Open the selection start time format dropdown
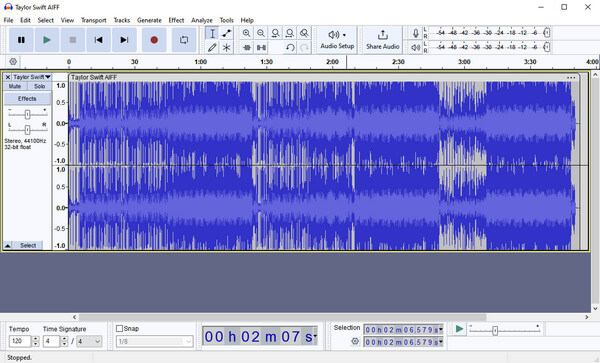 440,329
